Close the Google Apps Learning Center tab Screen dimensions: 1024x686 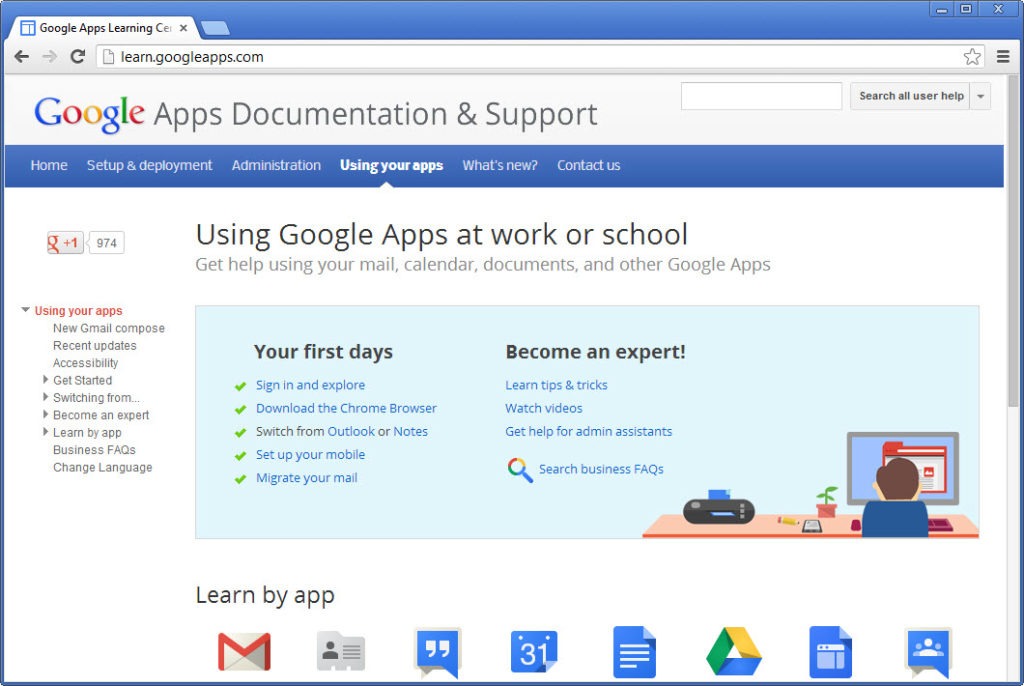pyautogui.click(x=184, y=28)
